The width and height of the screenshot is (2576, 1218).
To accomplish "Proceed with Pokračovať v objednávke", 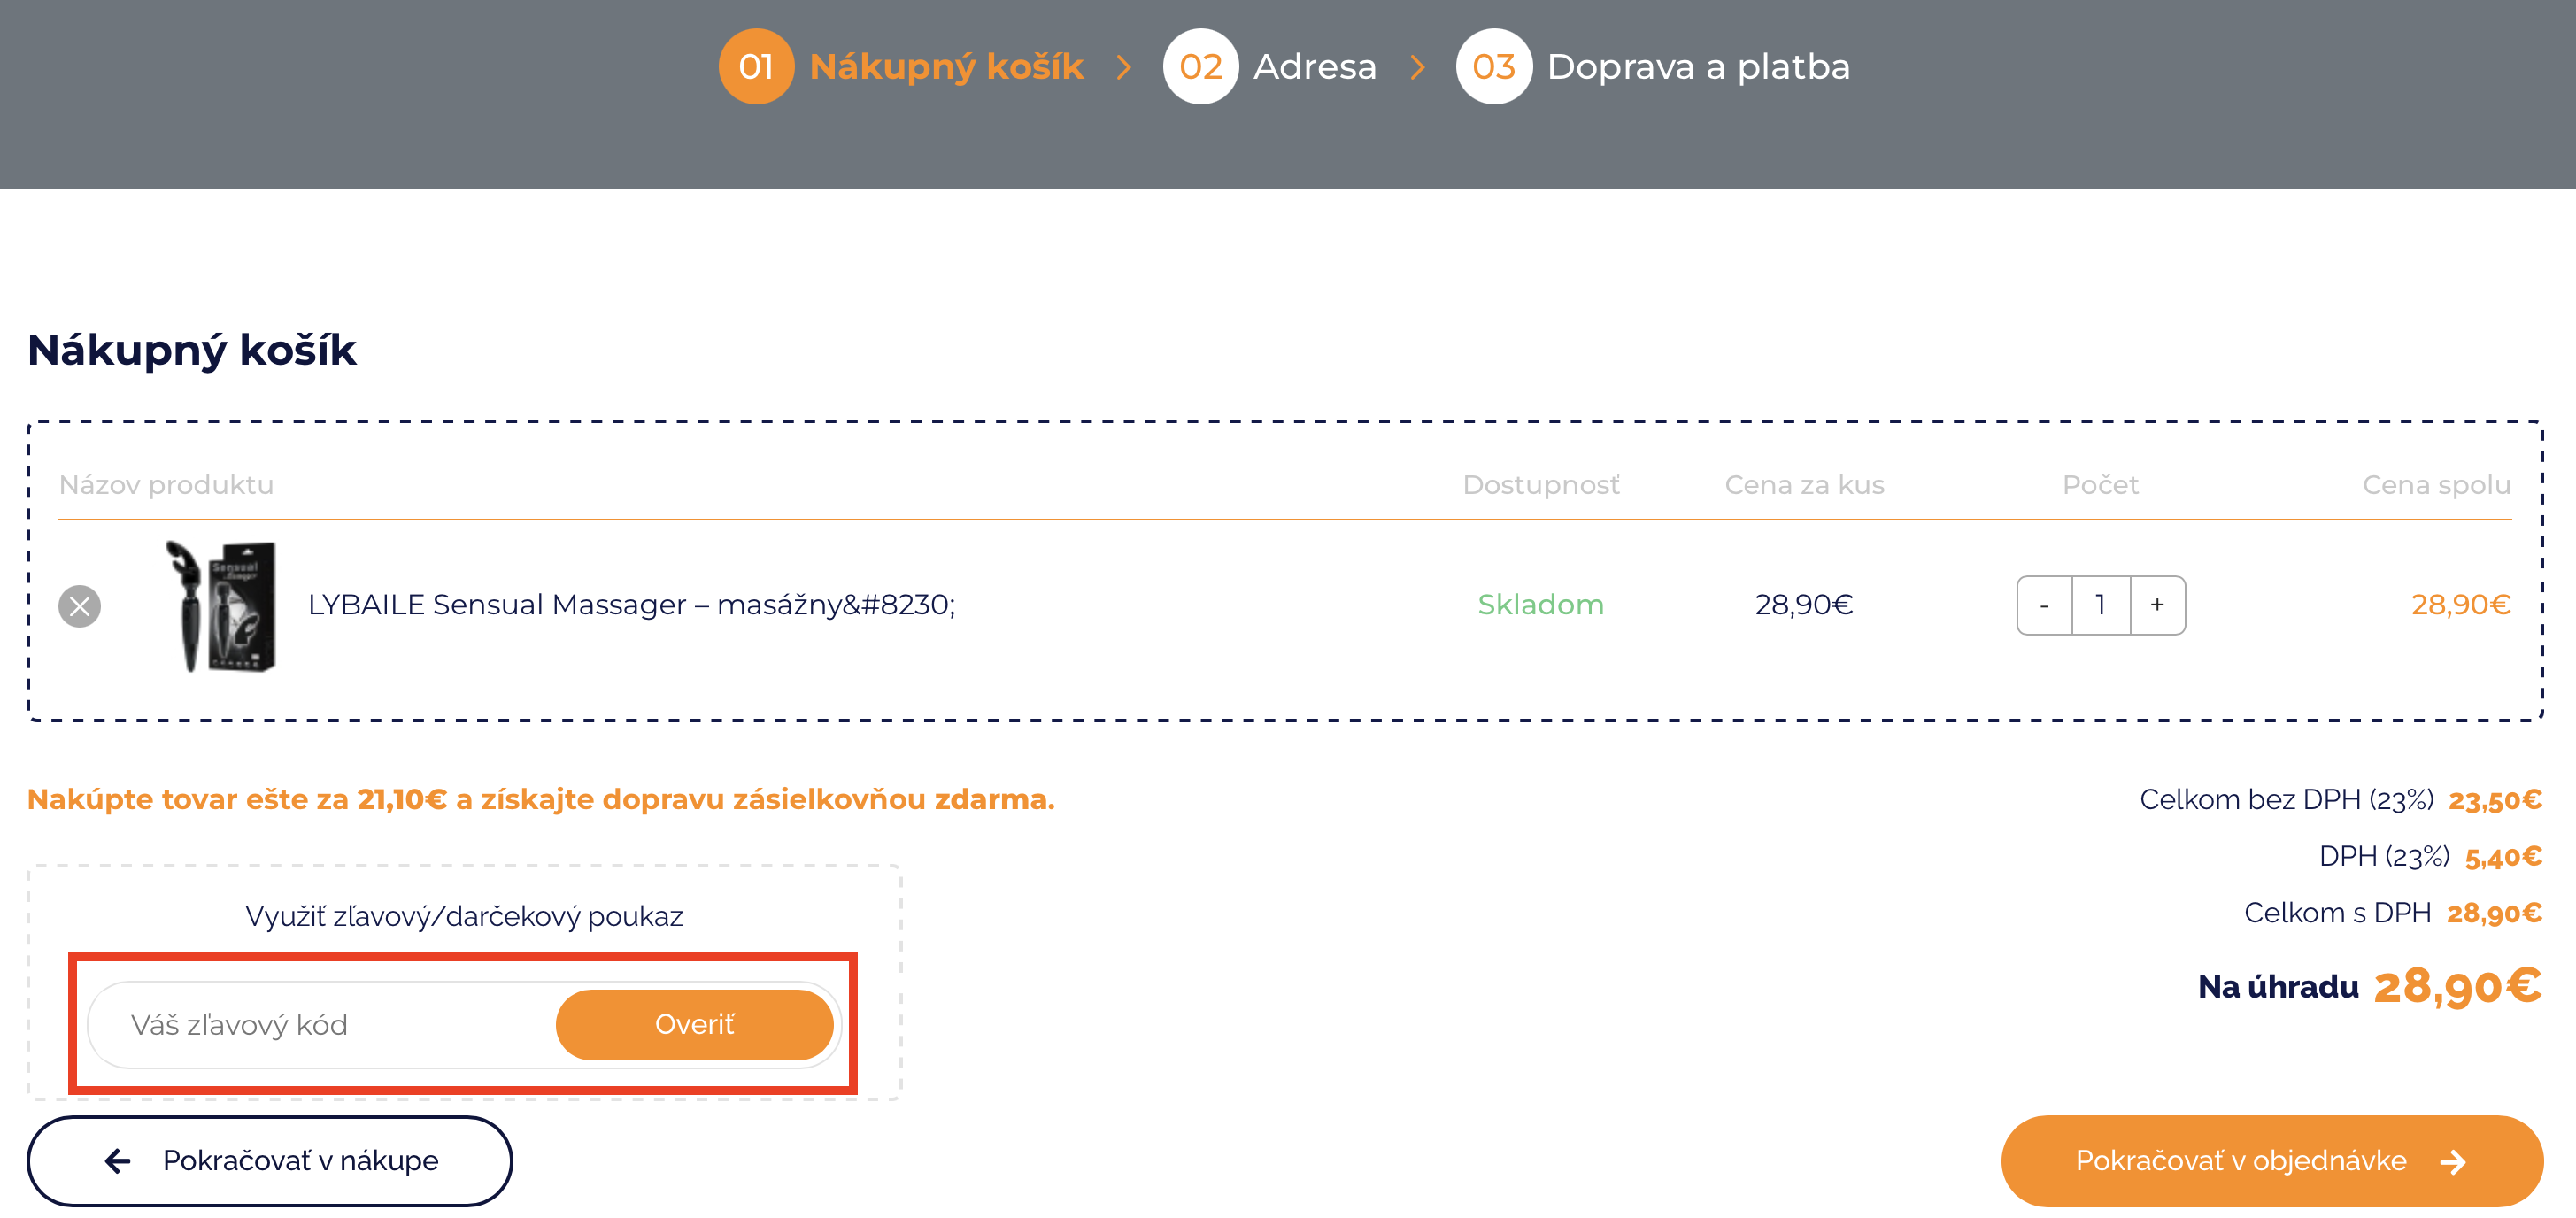I will point(2271,1160).
